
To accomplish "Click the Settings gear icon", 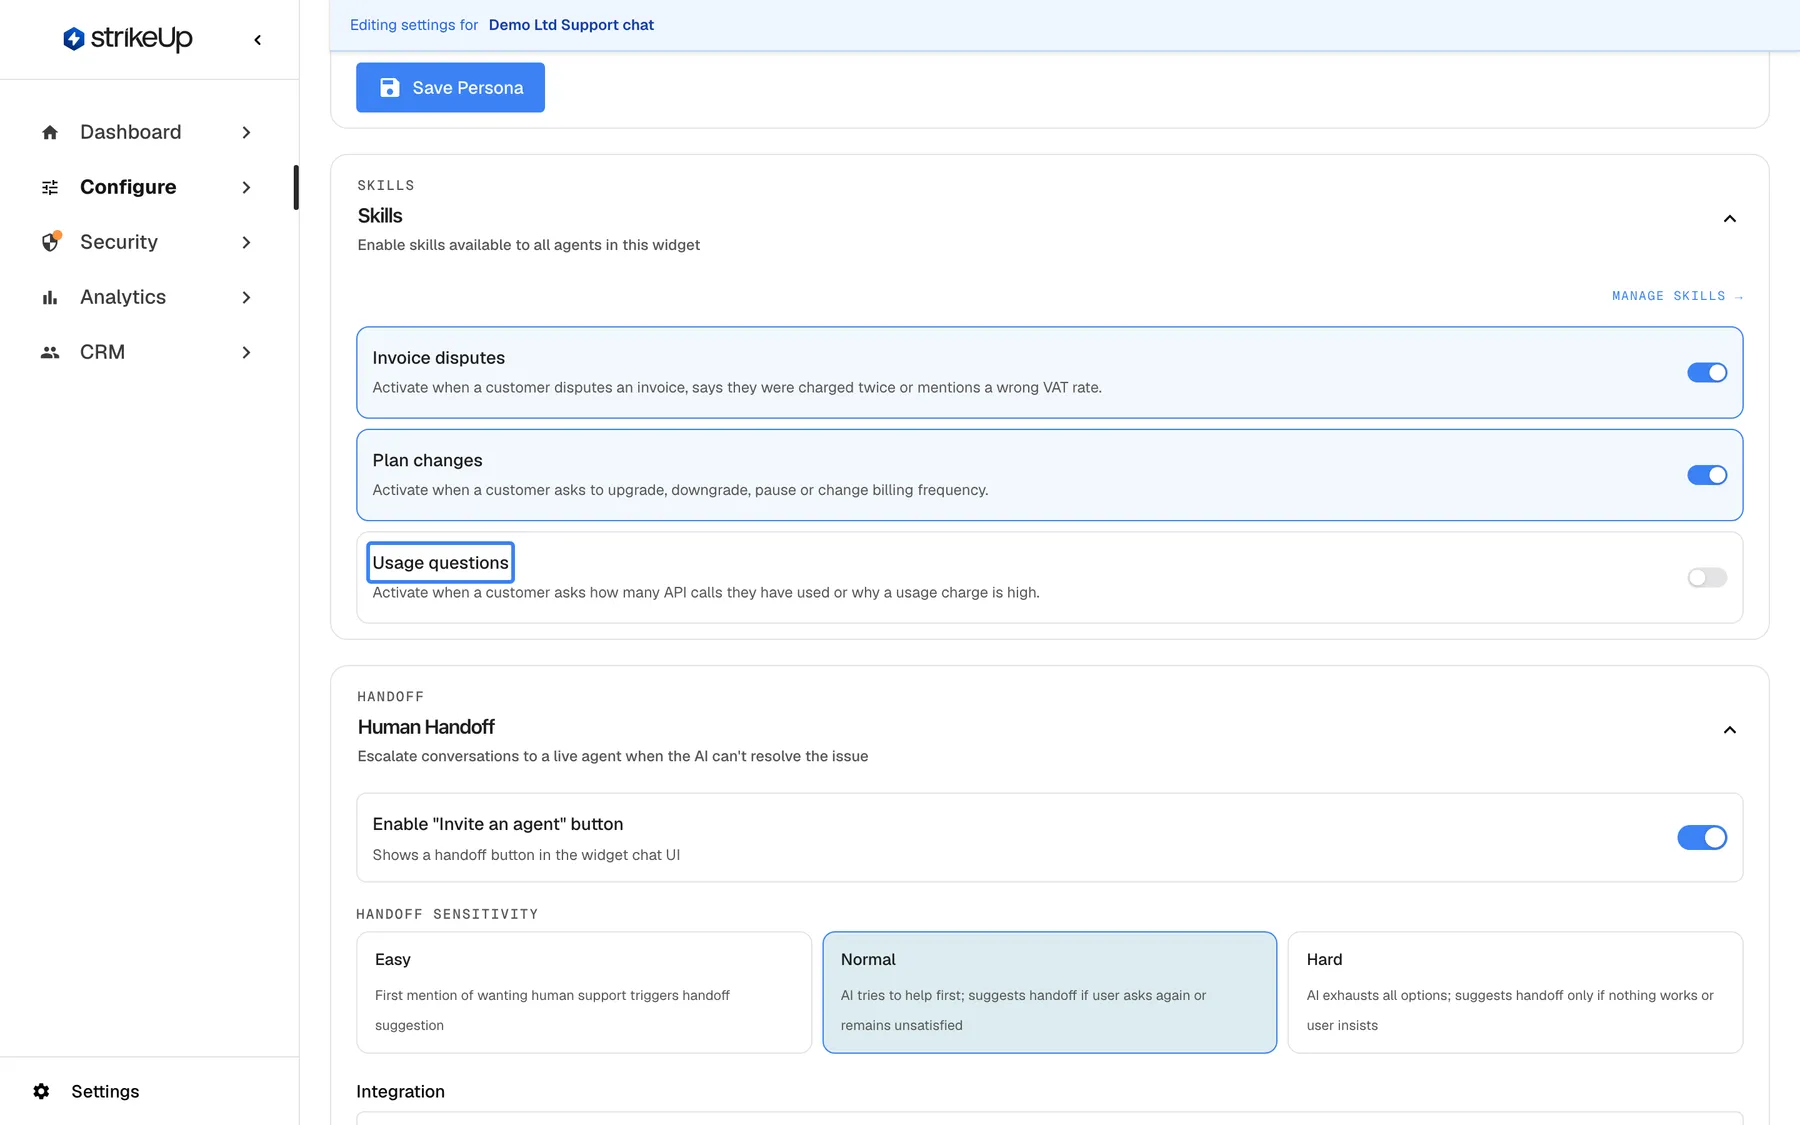I will (41, 1091).
